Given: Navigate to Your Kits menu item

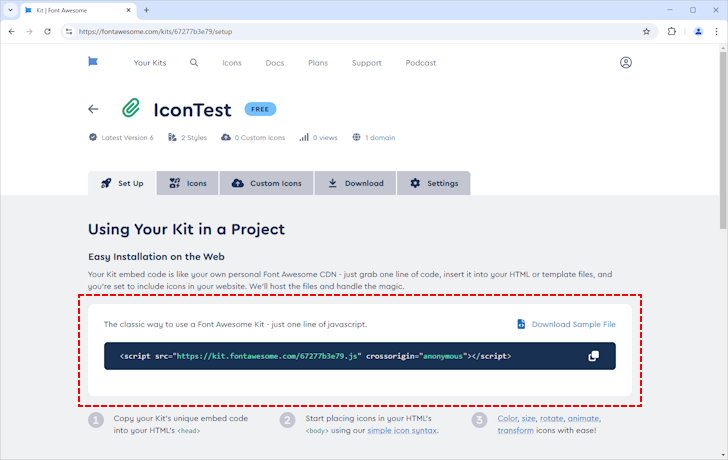Looking at the screenshot, I should (x=150, y=63).
